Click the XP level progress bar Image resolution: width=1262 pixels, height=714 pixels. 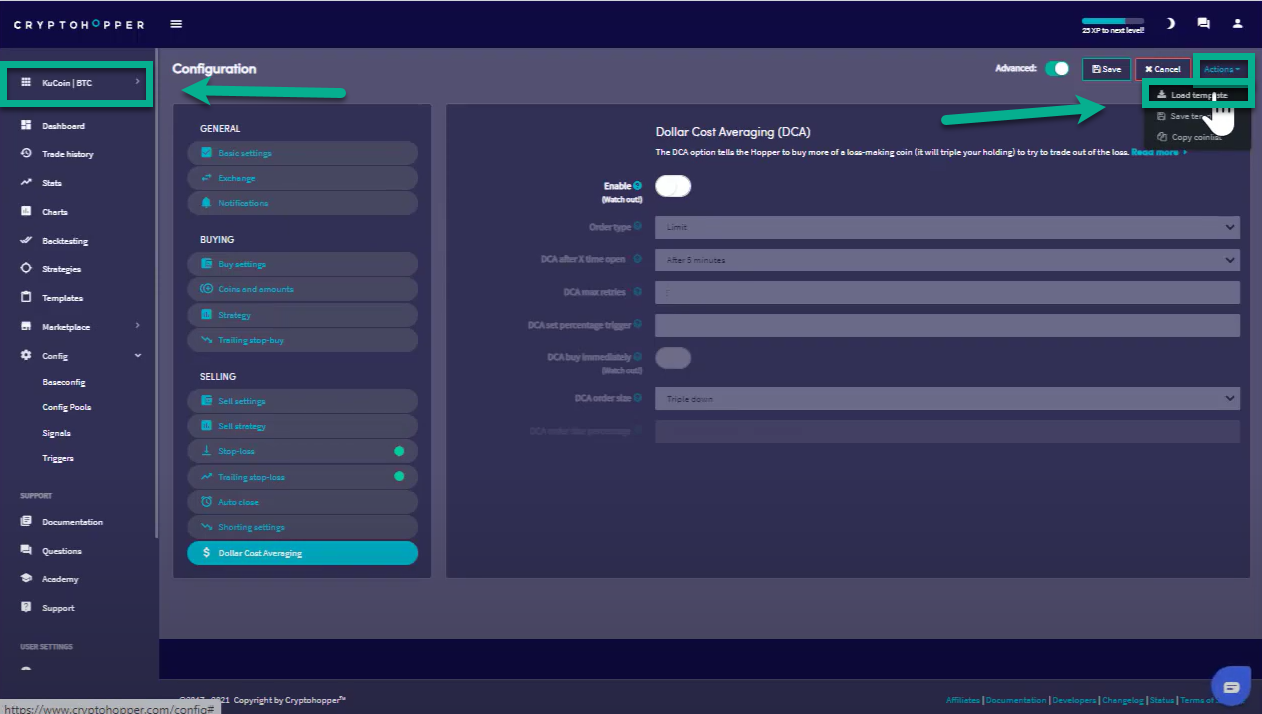pyautogui.click(x=1112, y=21)
